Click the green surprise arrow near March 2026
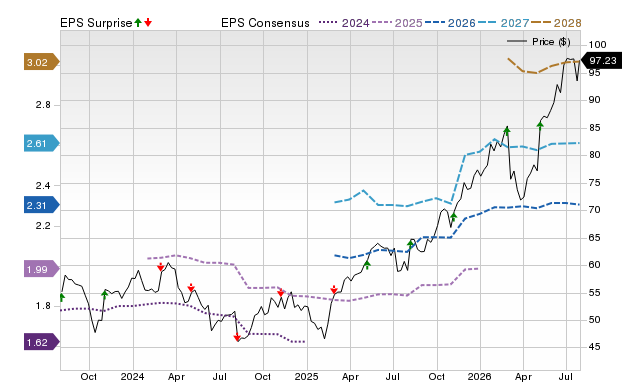Screen dimensions: 640x382 click(x=507, y=131)
